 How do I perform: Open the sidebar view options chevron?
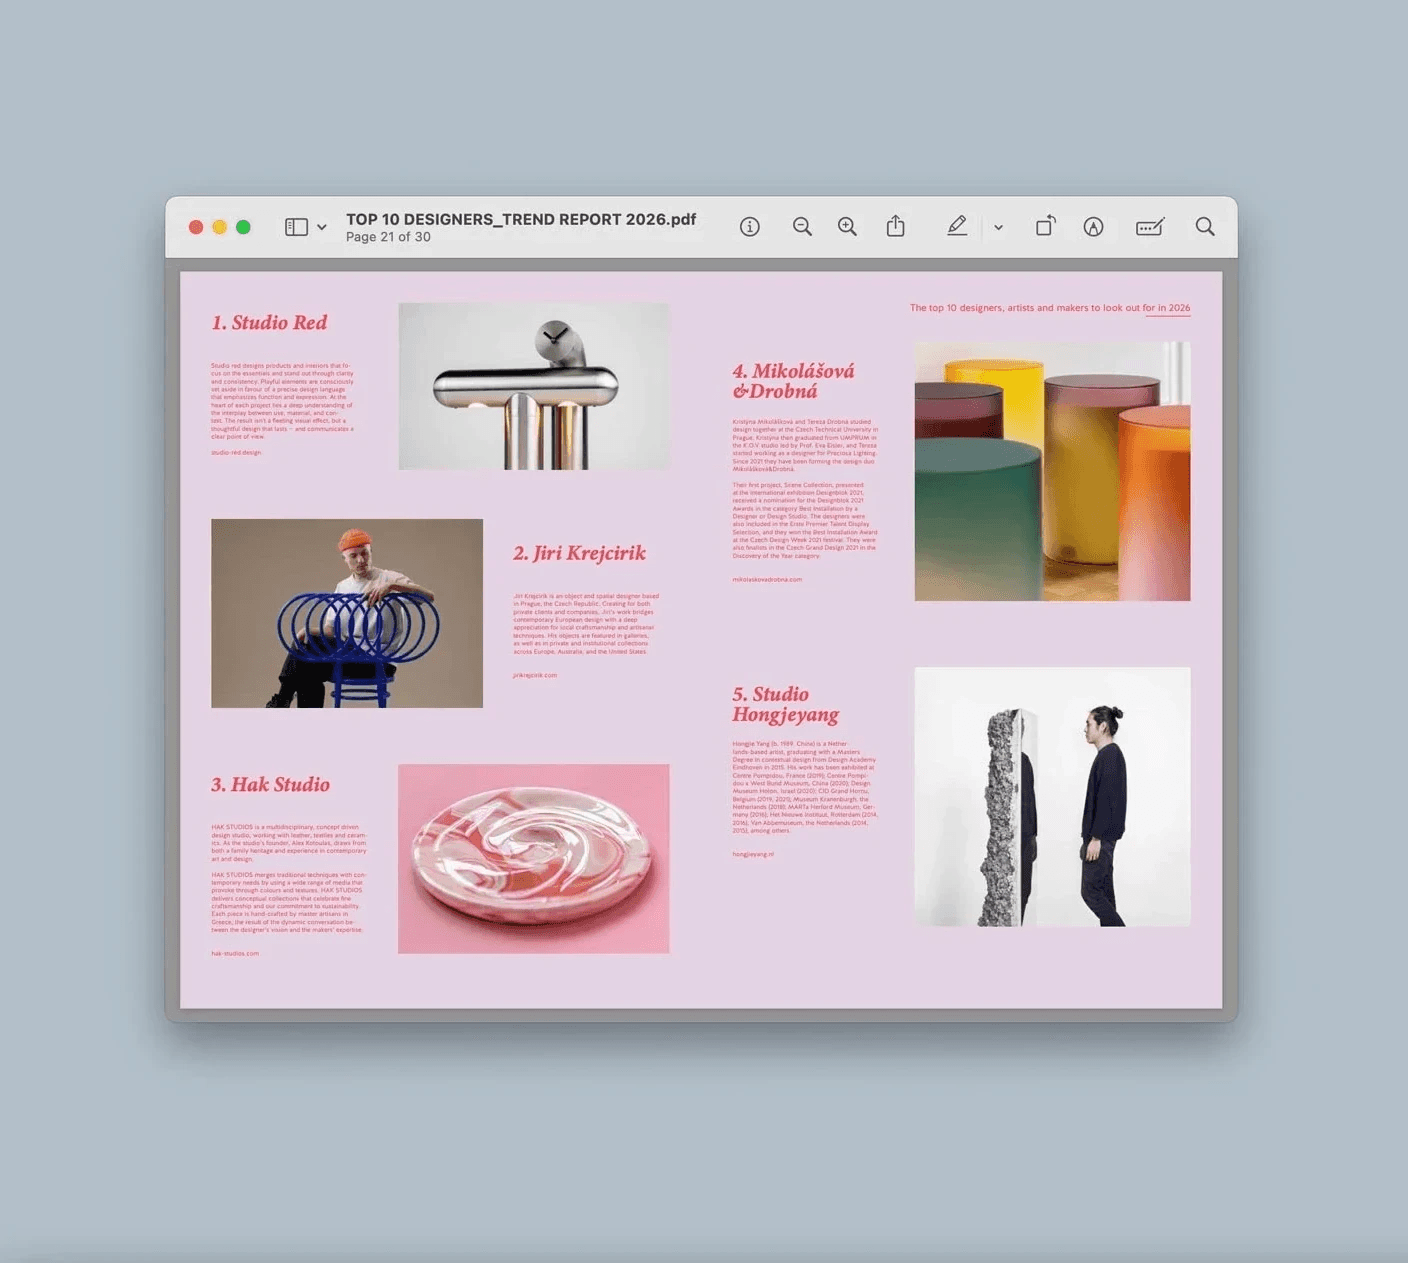[x=320, y=226]
